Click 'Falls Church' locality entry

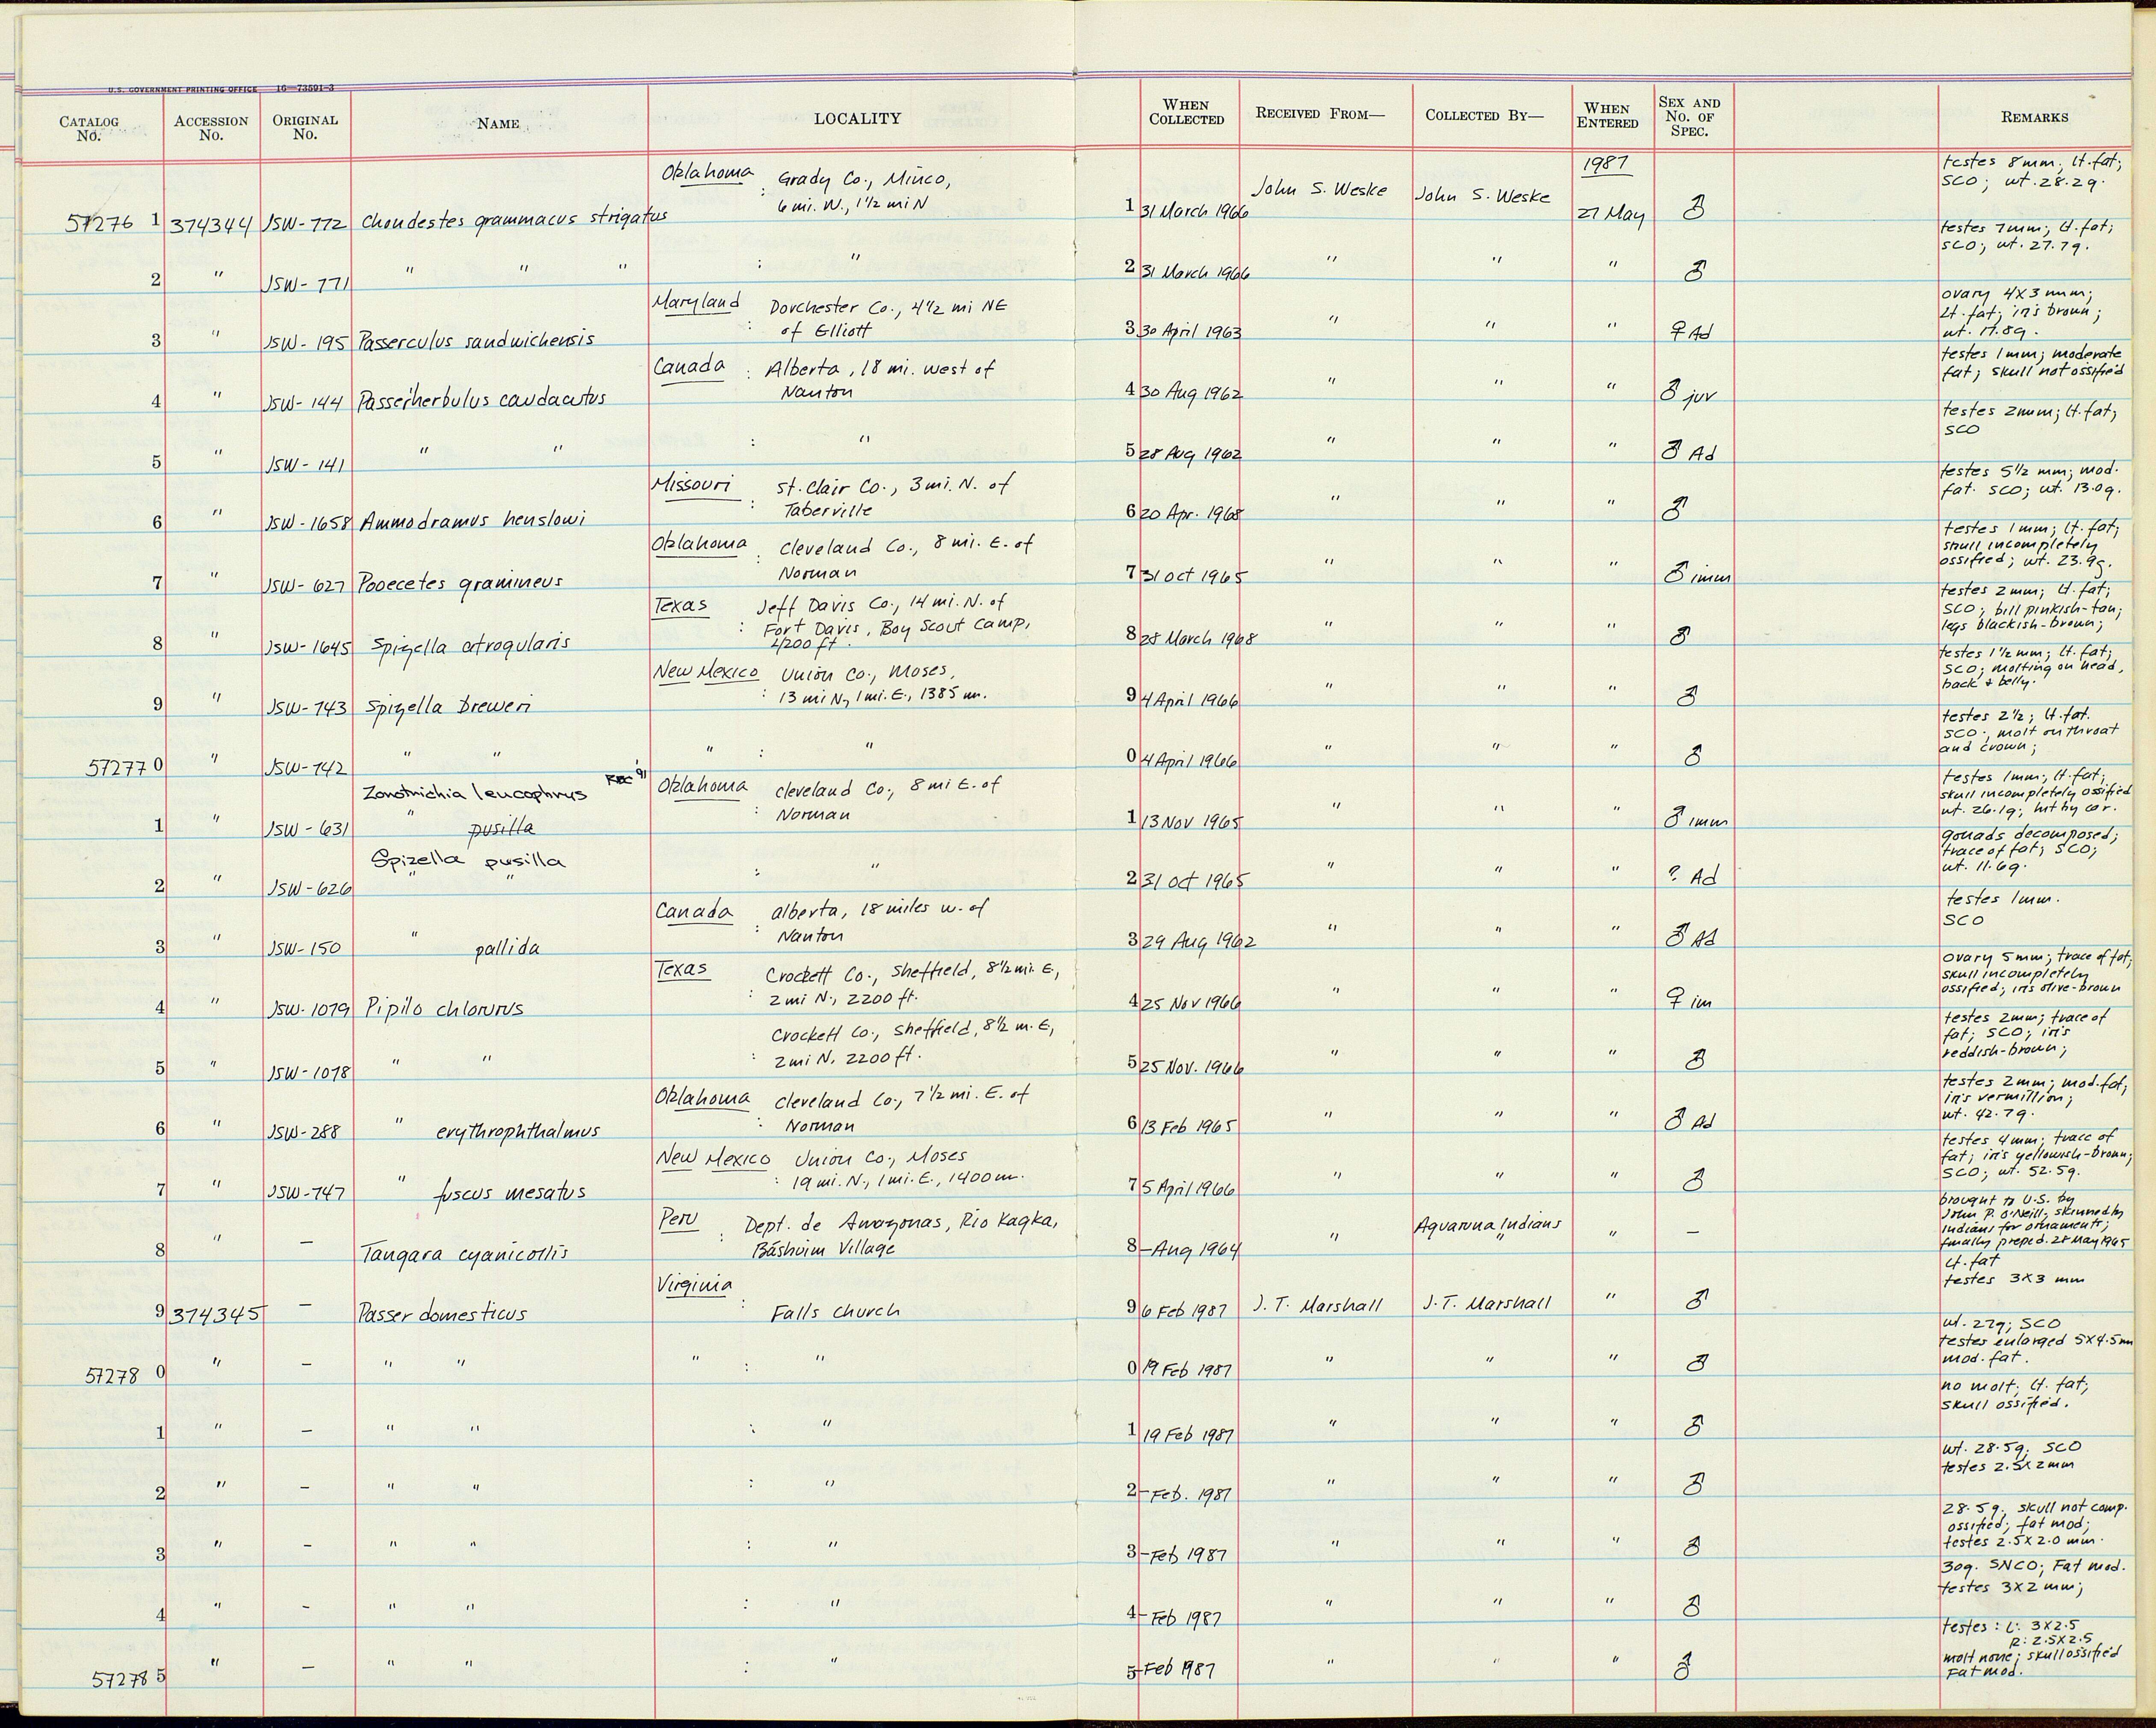point(834,1313)
